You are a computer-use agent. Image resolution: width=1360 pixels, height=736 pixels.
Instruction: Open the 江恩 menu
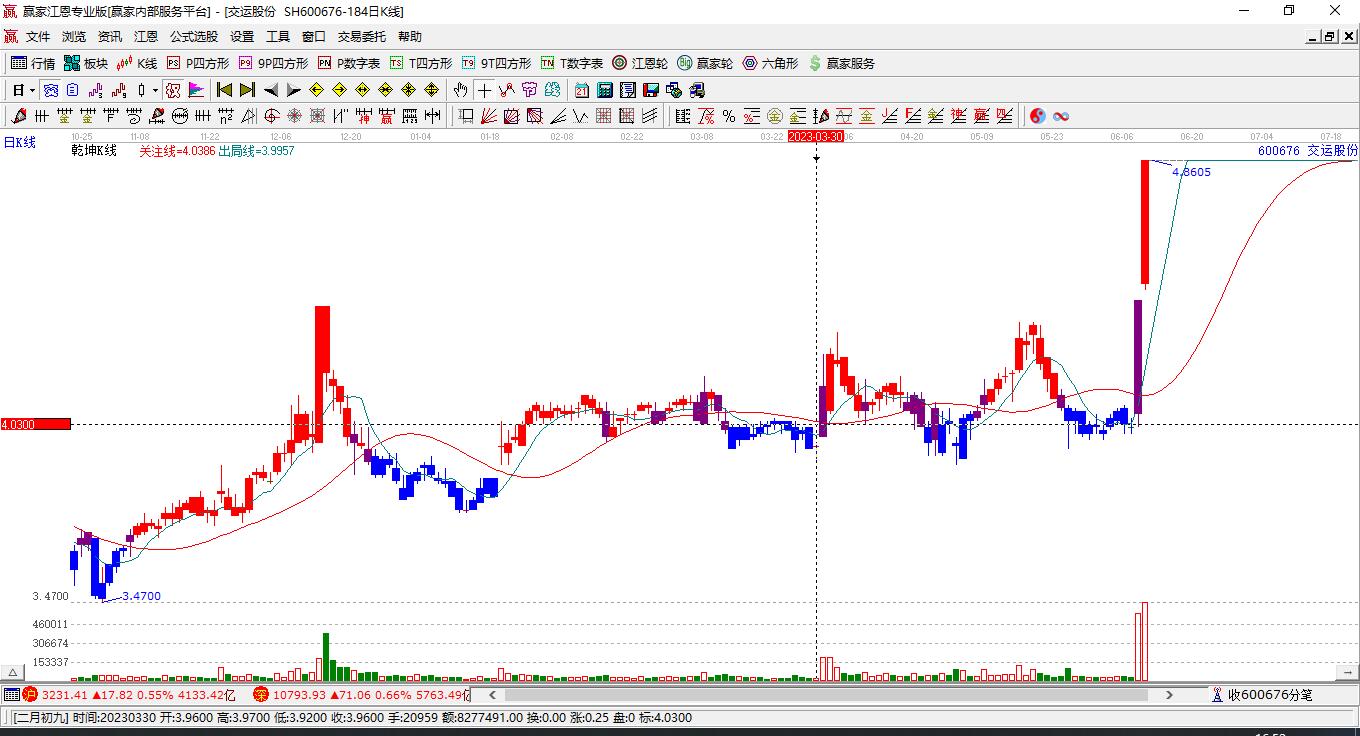146,36
